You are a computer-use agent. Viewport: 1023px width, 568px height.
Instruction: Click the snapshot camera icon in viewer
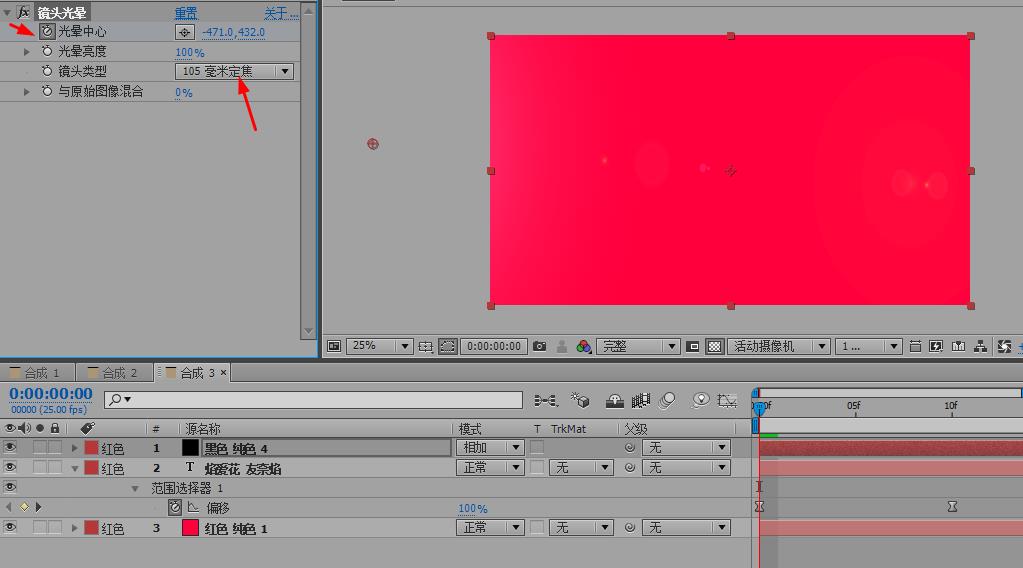[x=540, y=346]
